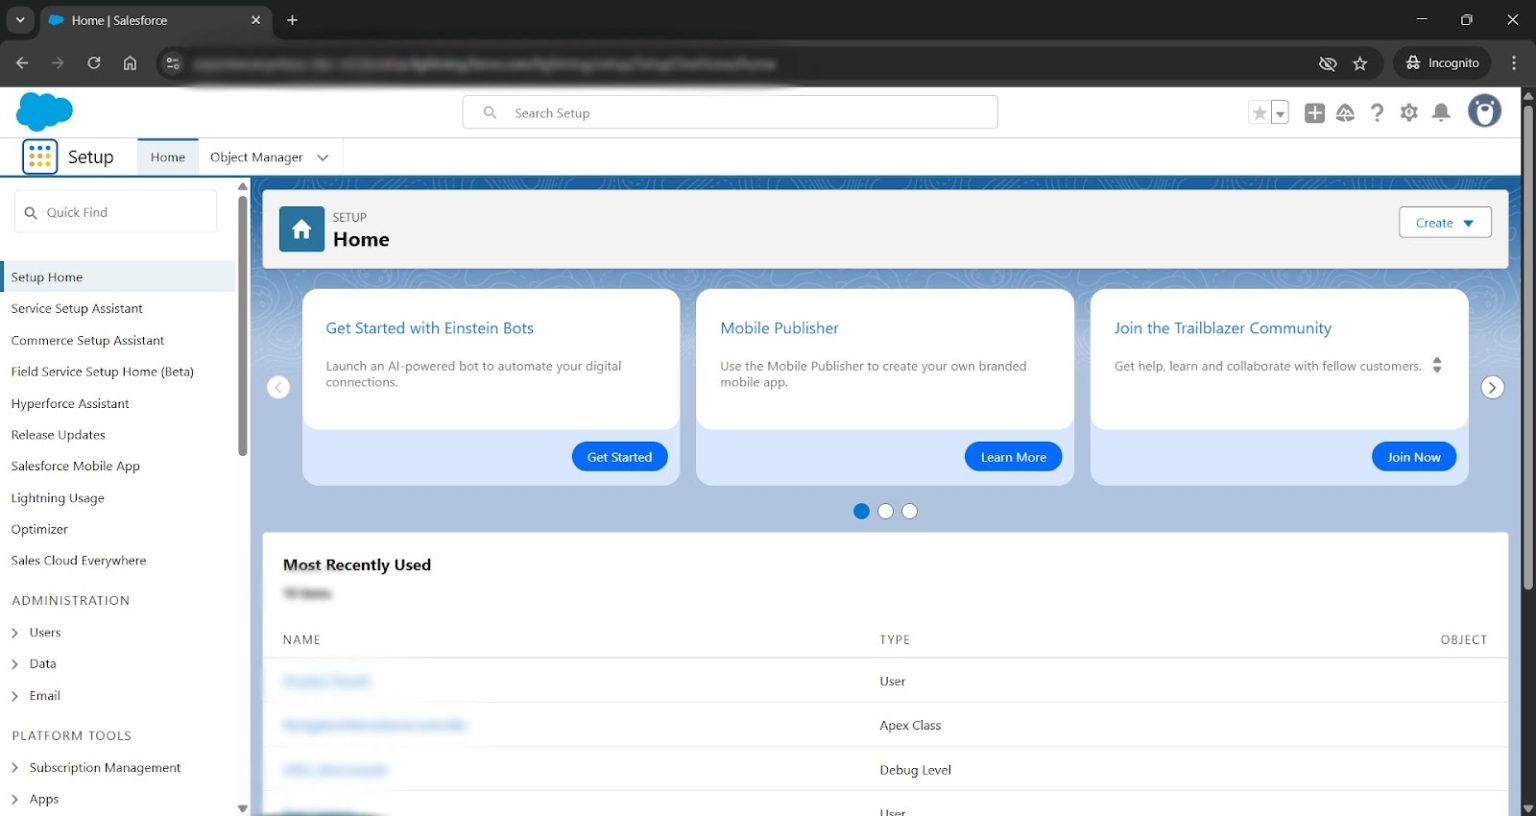Image resolution: width=1536 pixels, height=816 pixels.
Task: Select the second carousel indicator dot
Action: pos(885,511)
